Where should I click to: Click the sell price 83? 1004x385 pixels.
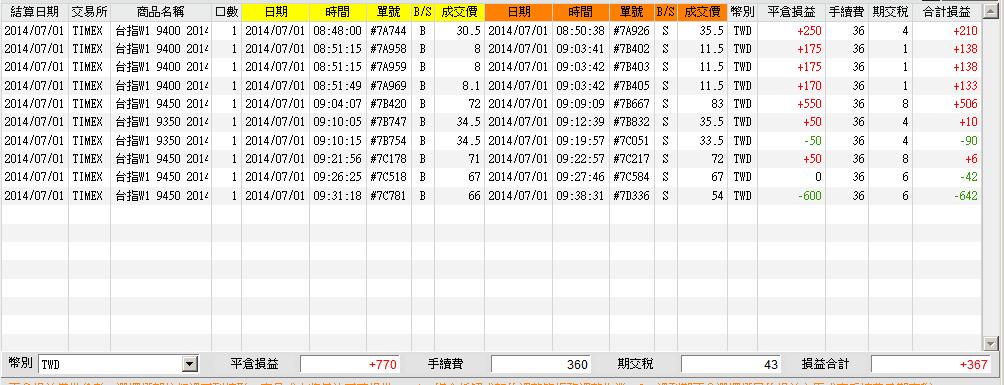tap(717, 103)
